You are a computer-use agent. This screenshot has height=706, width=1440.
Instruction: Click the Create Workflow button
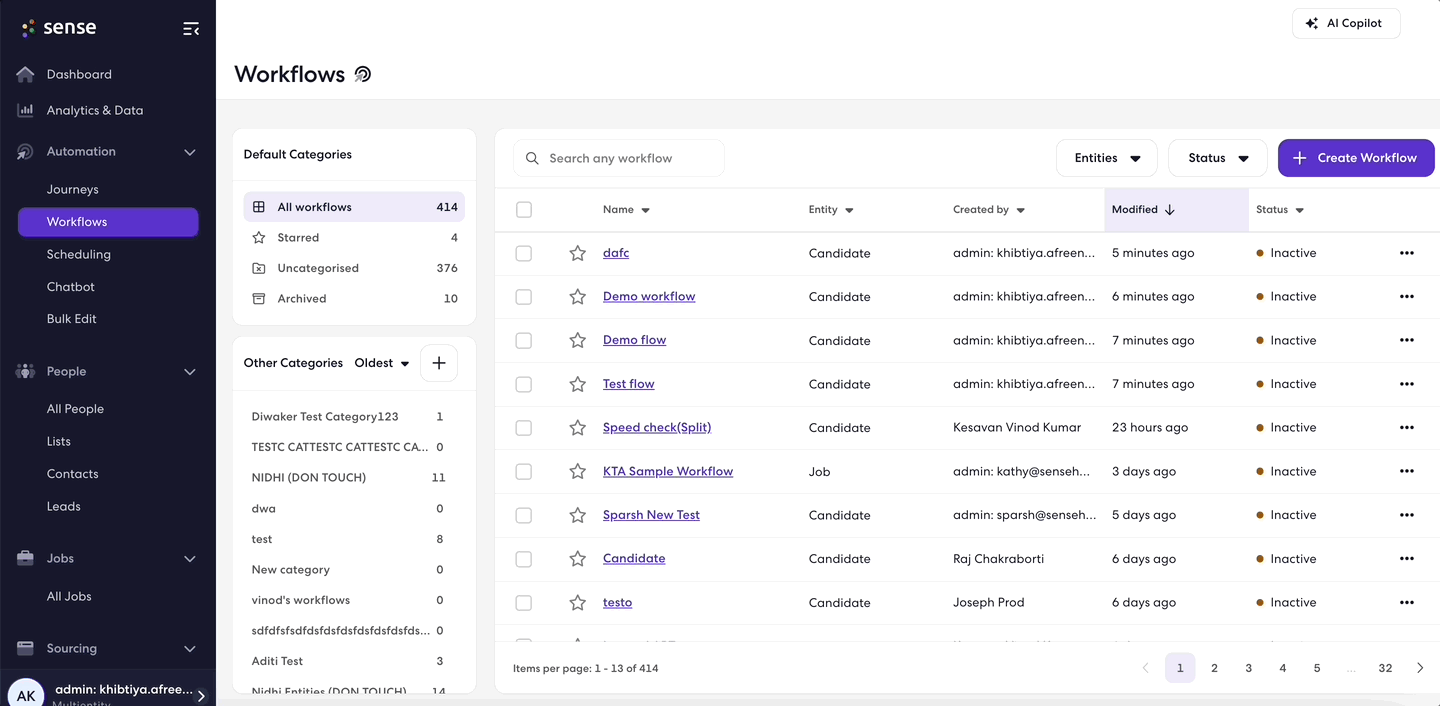pyautogui.click(x=1356, y=157)
